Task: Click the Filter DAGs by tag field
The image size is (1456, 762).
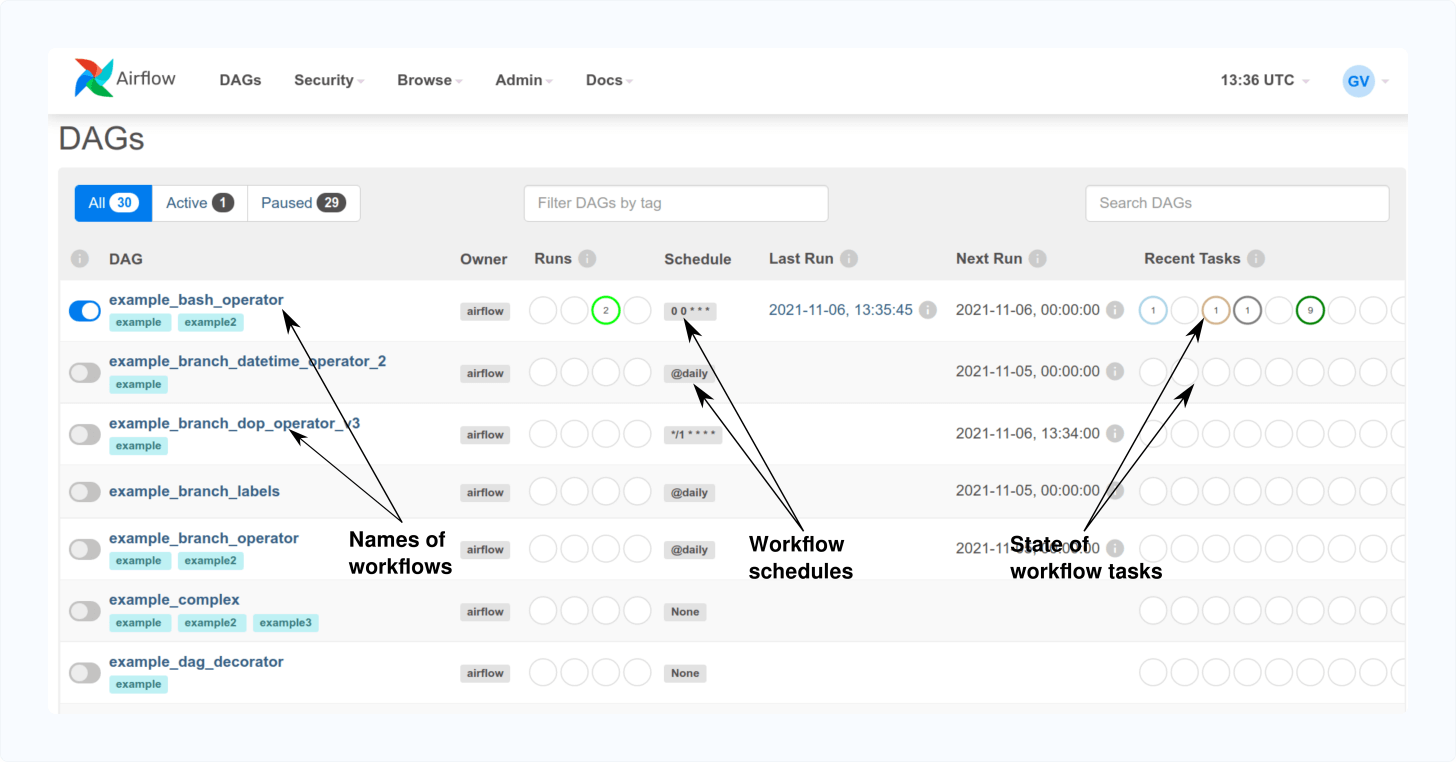Action: point(676,203)
